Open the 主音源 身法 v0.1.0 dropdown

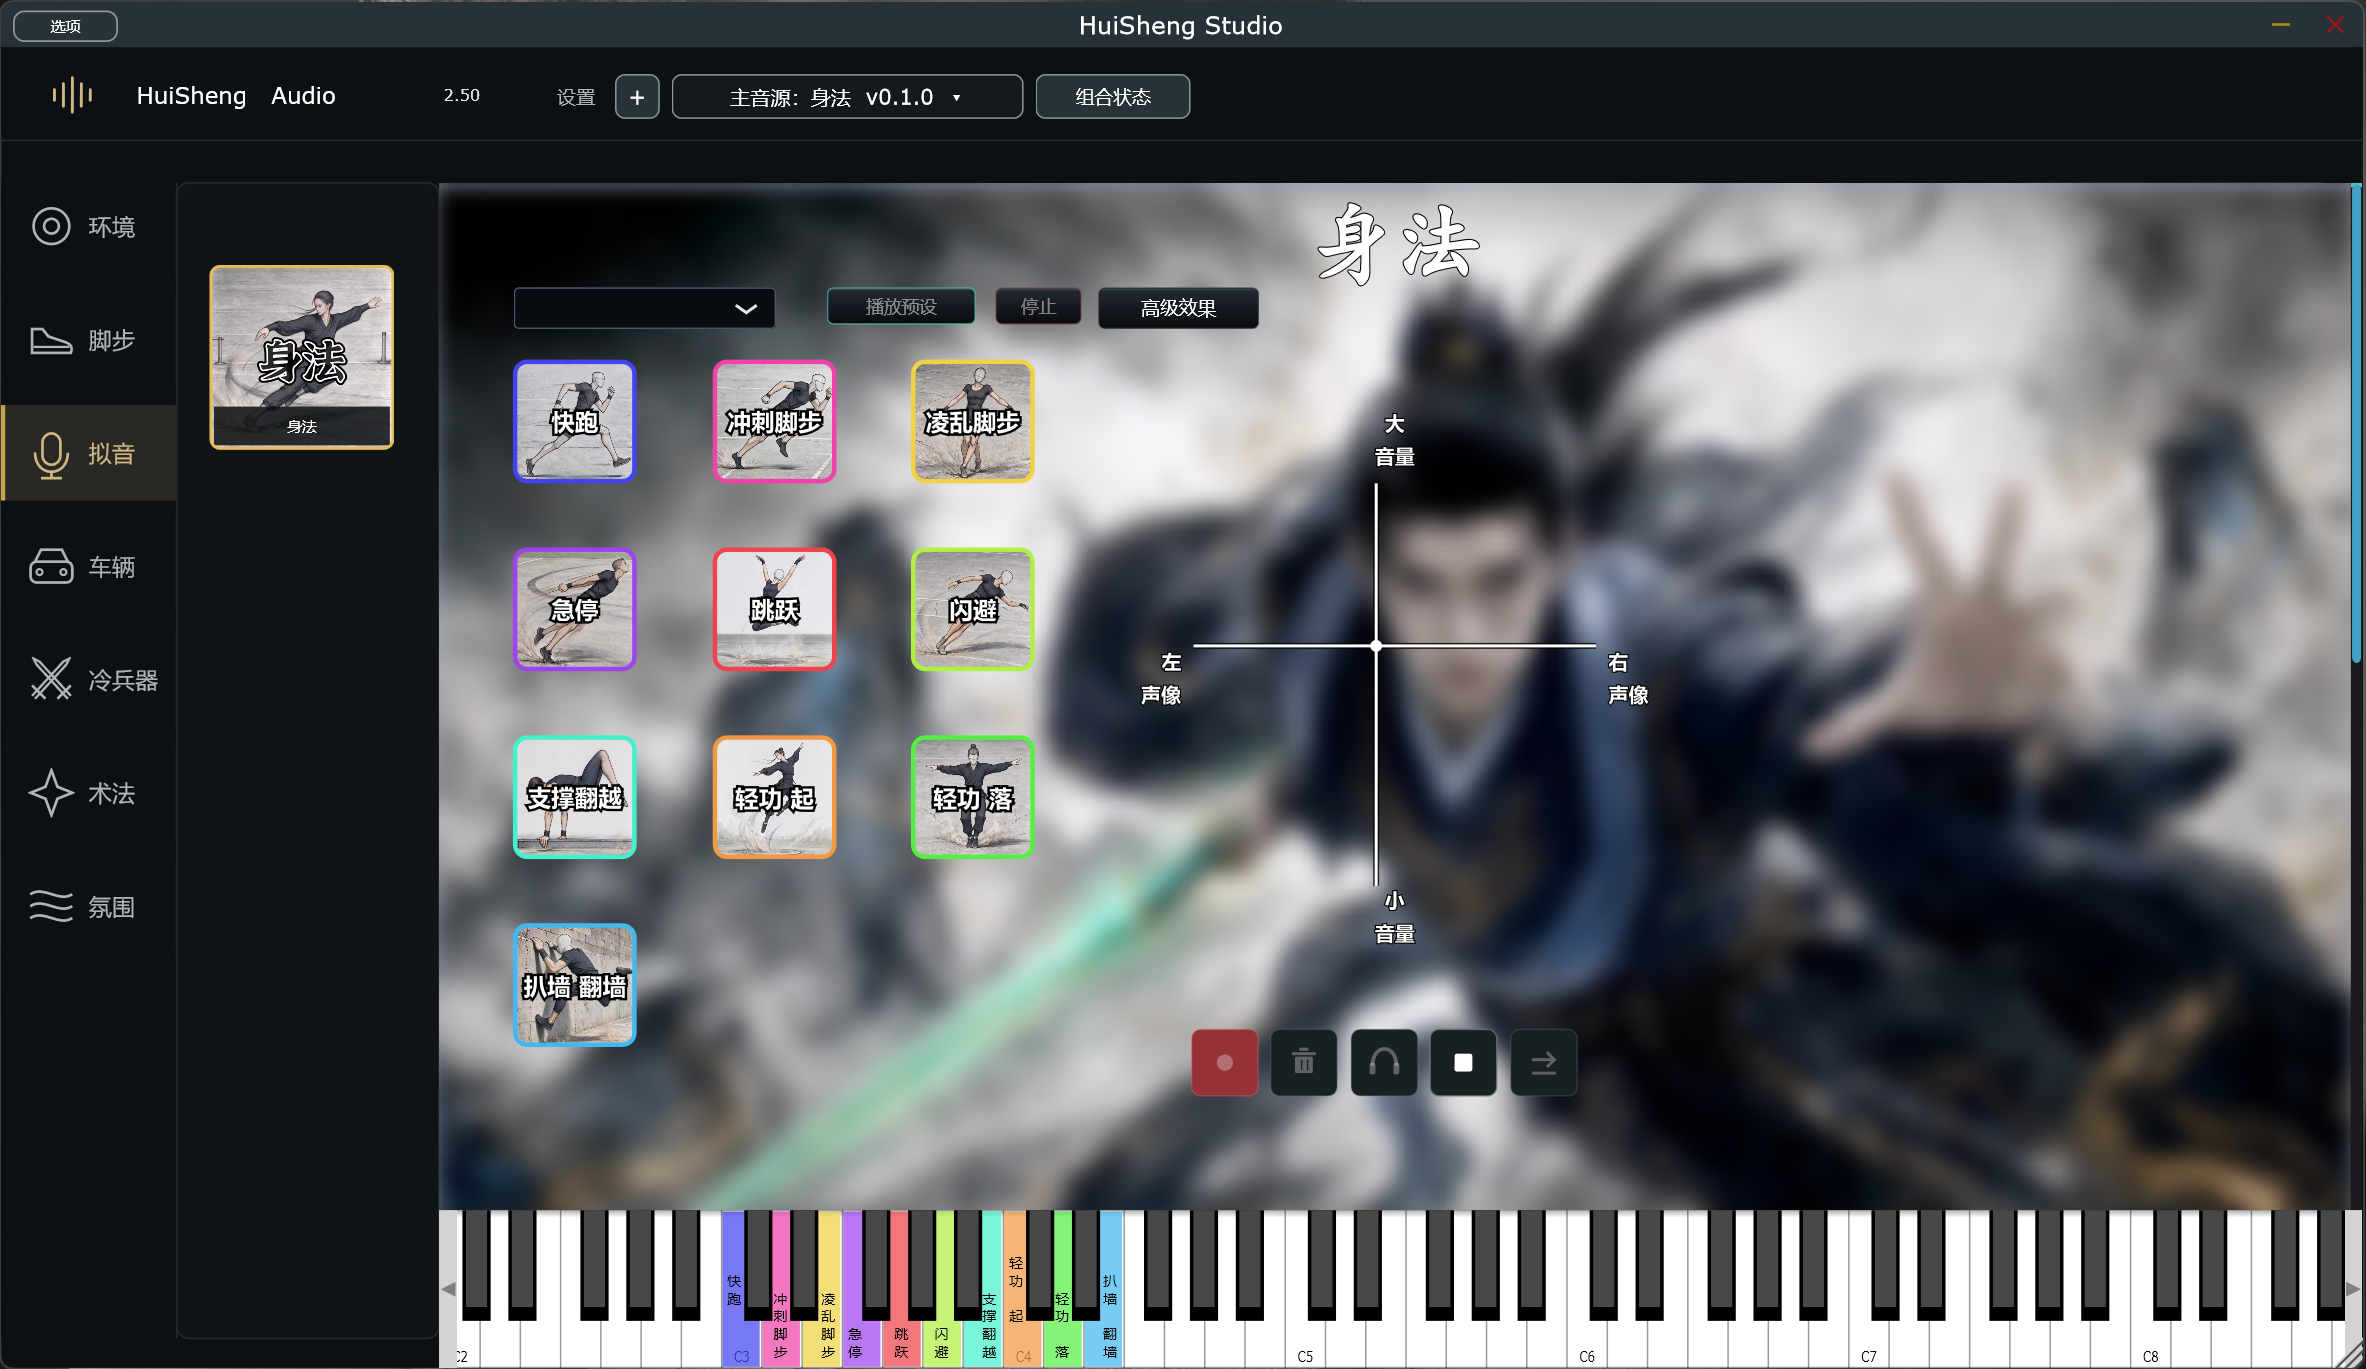tap(847, 97)
